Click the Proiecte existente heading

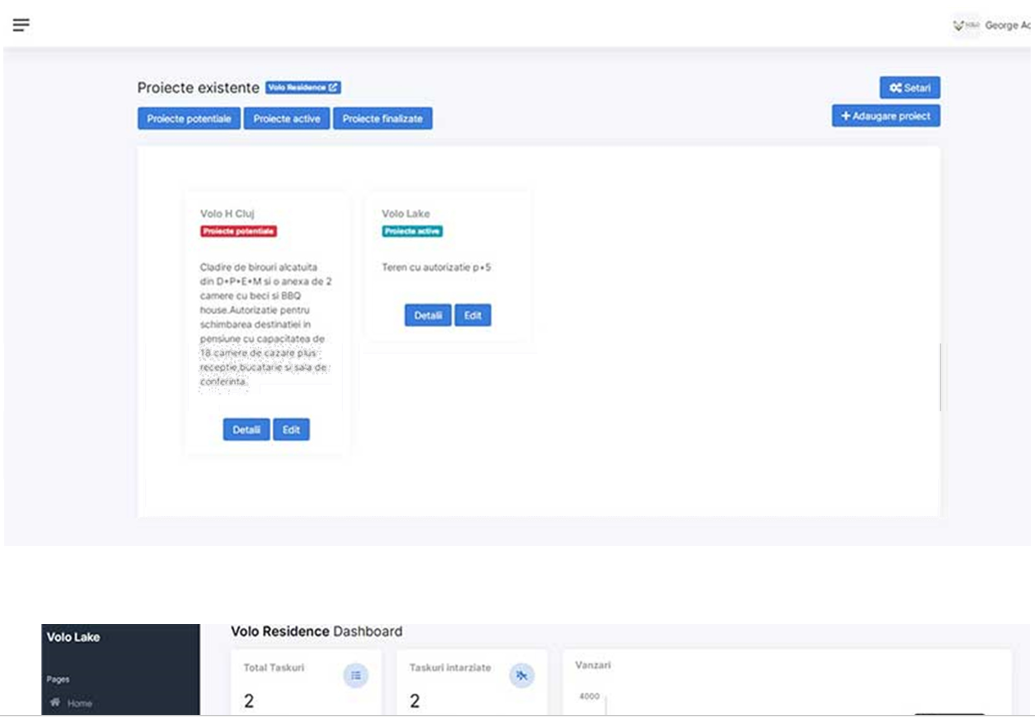point(198,87)
